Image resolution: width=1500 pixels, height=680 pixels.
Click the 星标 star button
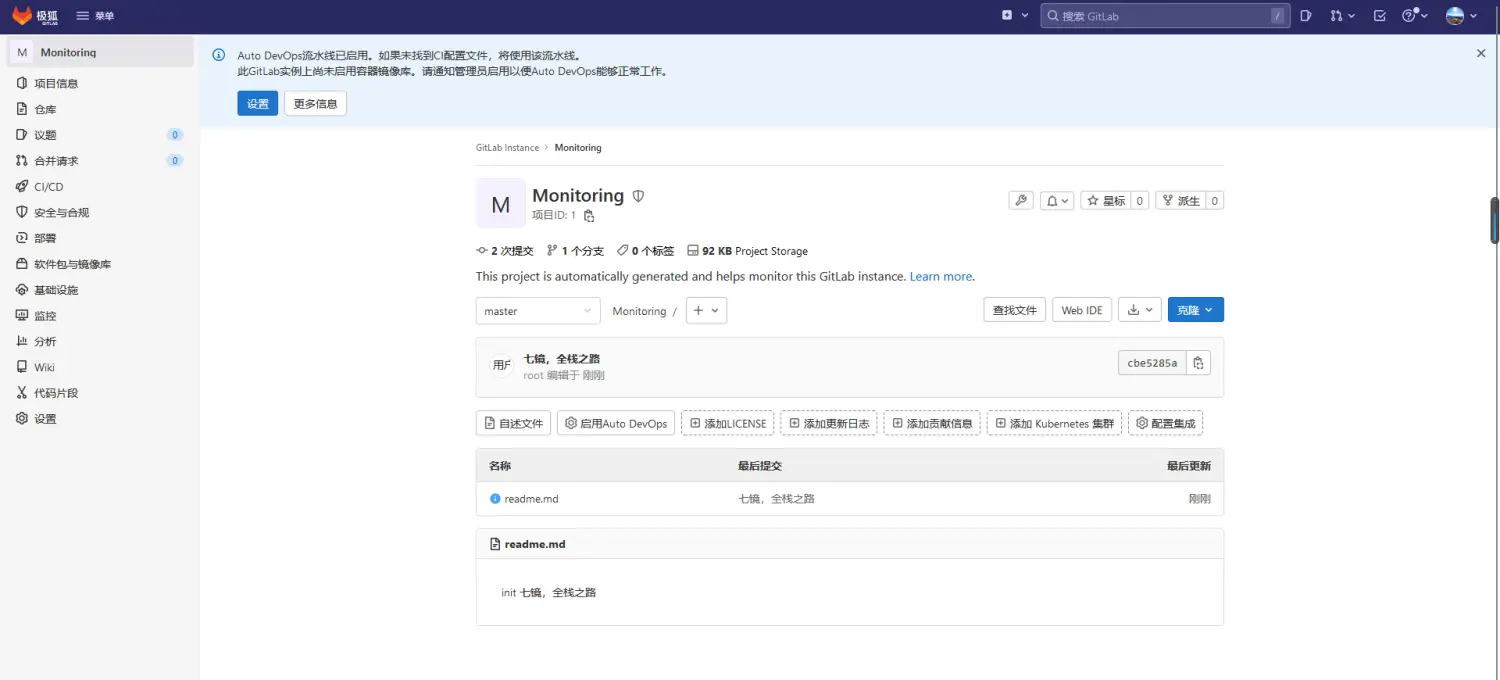[1105, 201]
